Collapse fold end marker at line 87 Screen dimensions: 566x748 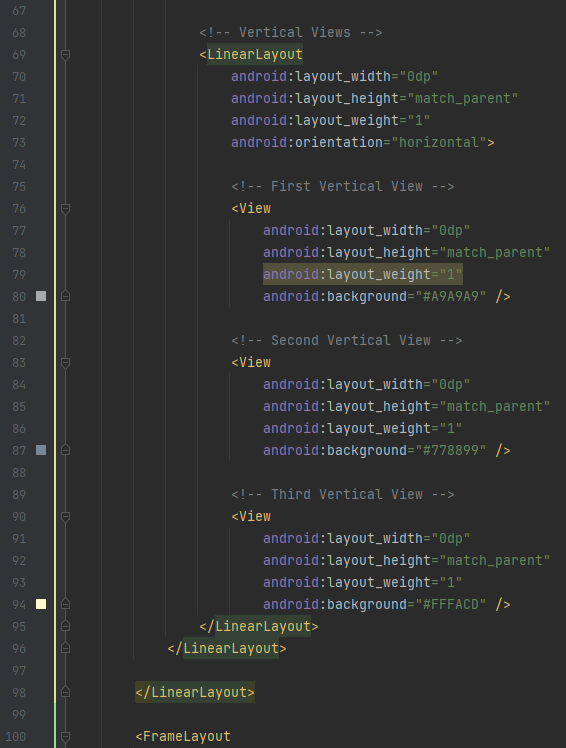point(65,450)
